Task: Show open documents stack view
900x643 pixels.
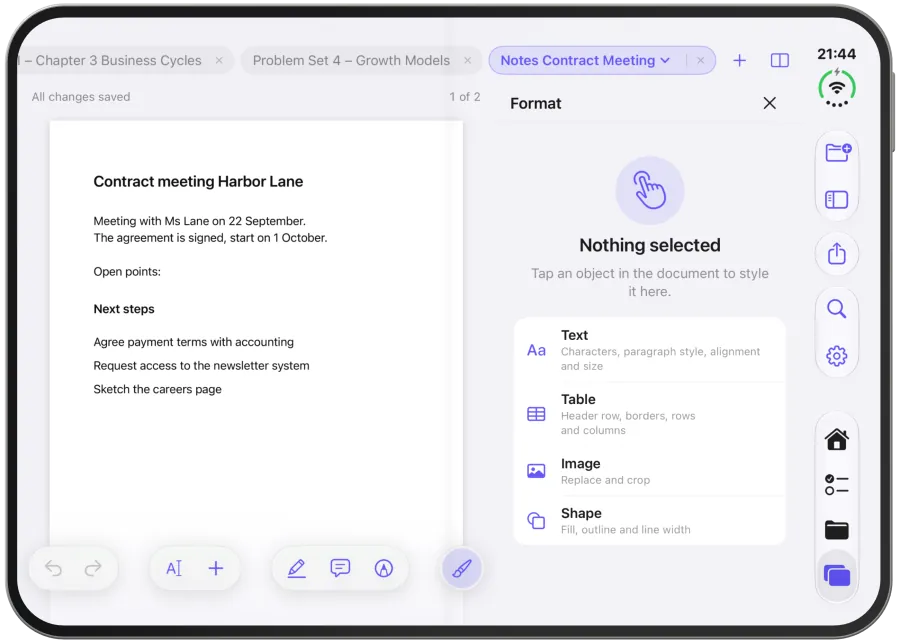Action: click(837, 575)
